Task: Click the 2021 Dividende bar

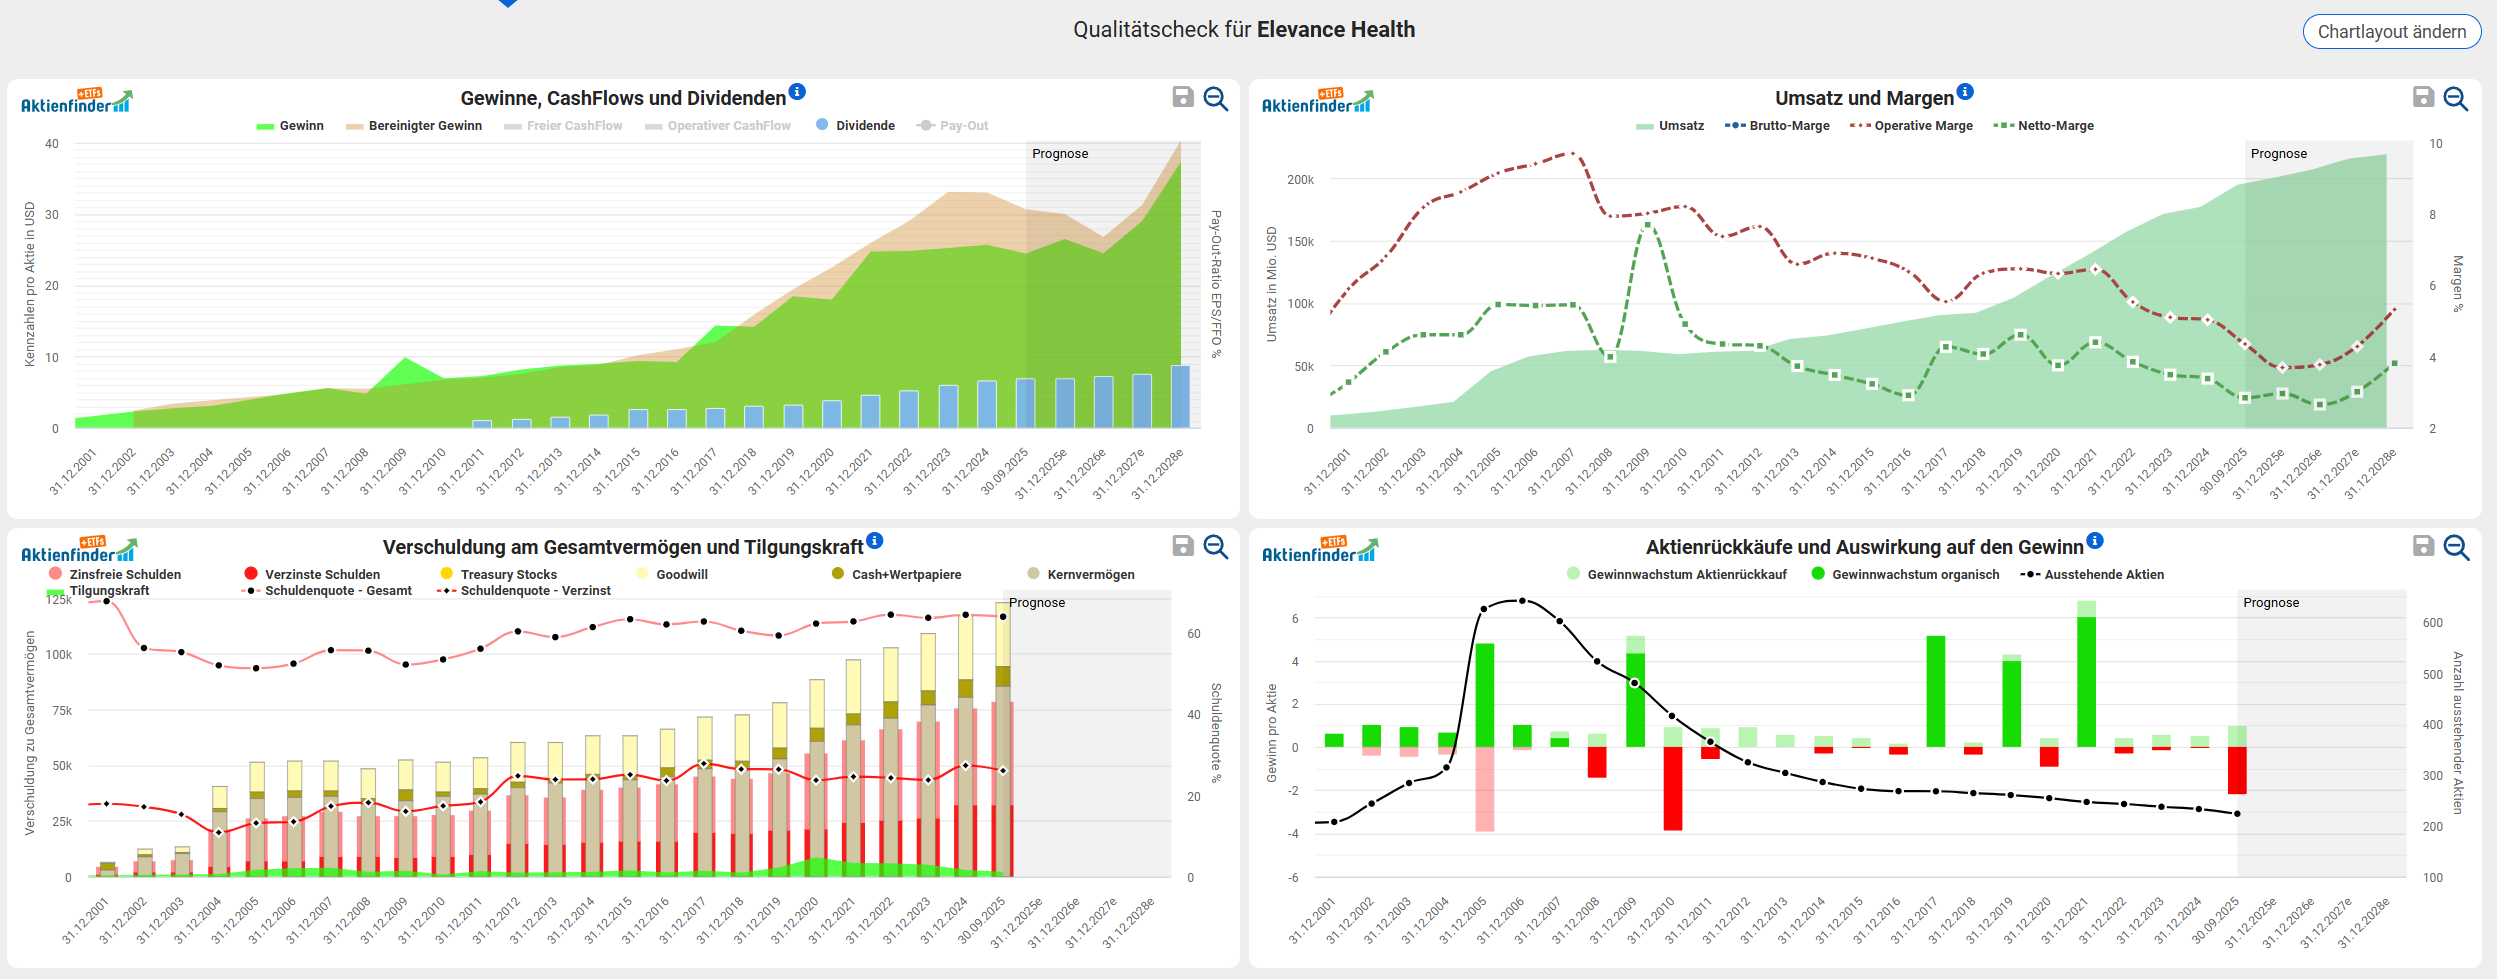Action: pyautogui.click(x=870, y=411)
